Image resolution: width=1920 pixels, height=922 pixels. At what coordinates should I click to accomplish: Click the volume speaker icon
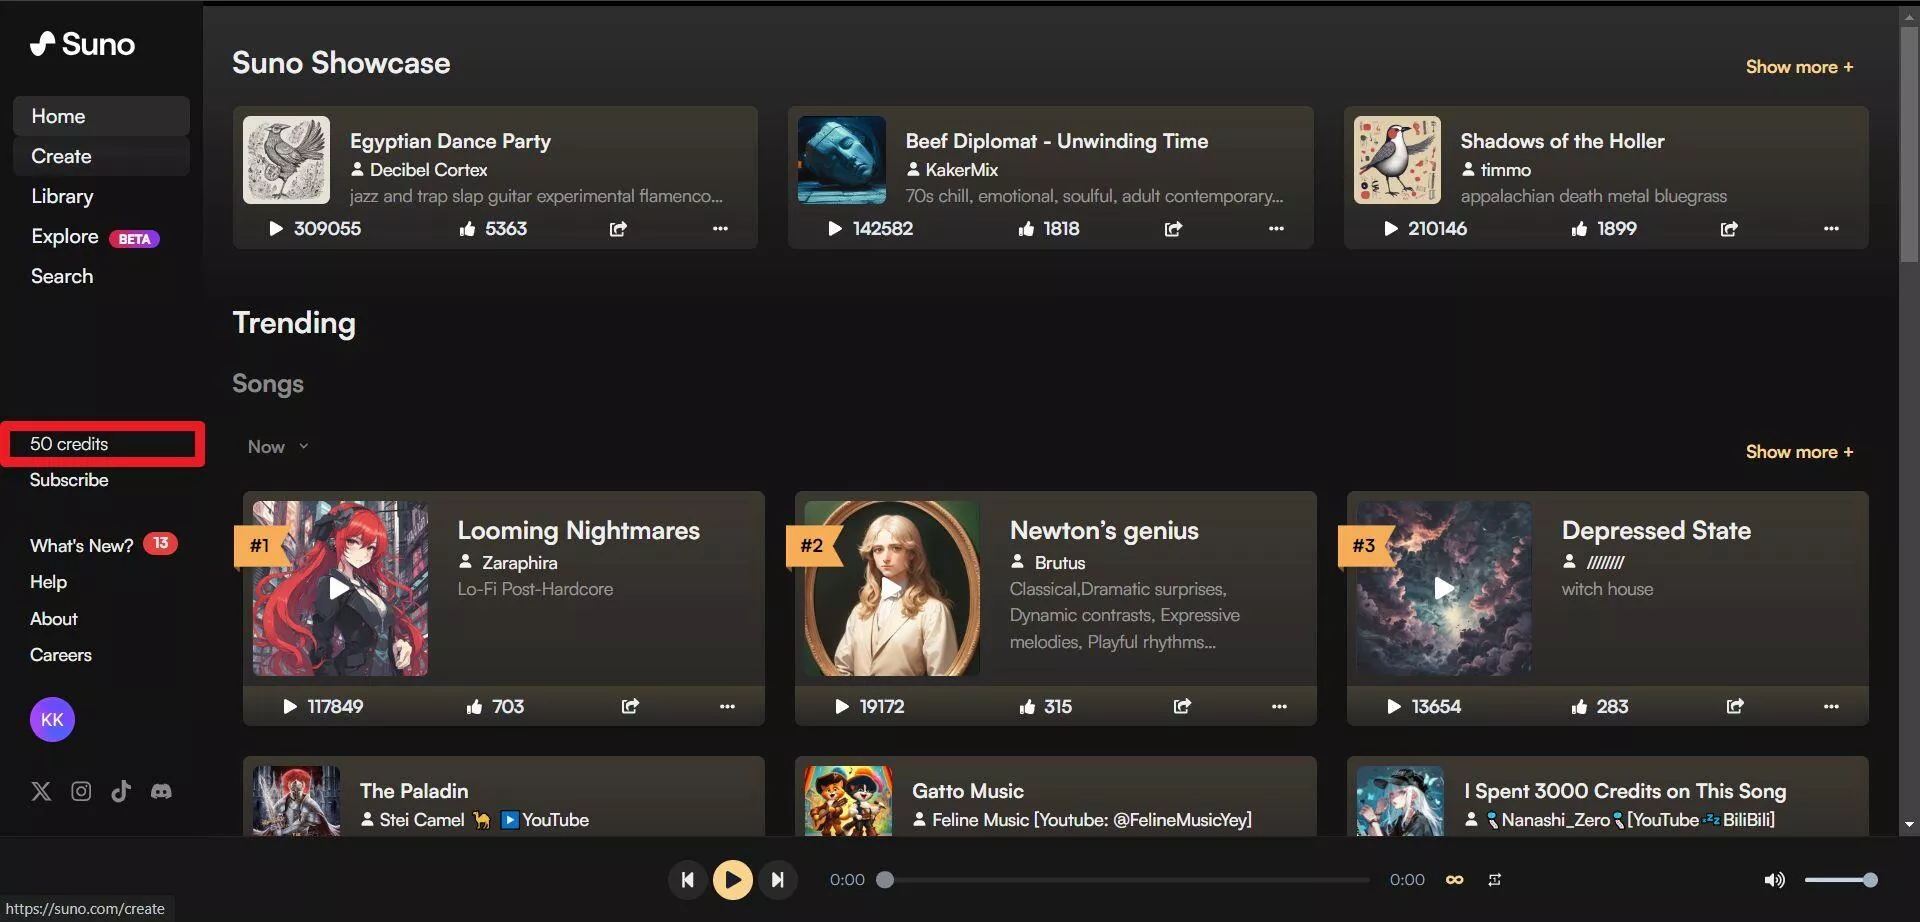[x=1774, y=880]
